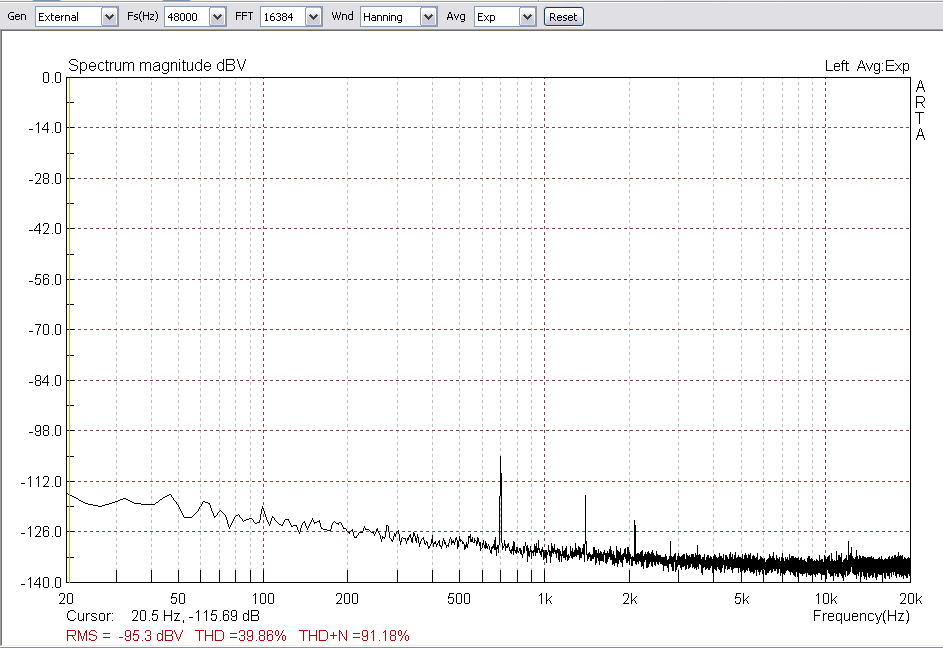Click the Cursor 20.5 Hz readout
Image resolution: width=943 pixels, height=648 pixels.
pyautogui.click(x=163, y=616)
